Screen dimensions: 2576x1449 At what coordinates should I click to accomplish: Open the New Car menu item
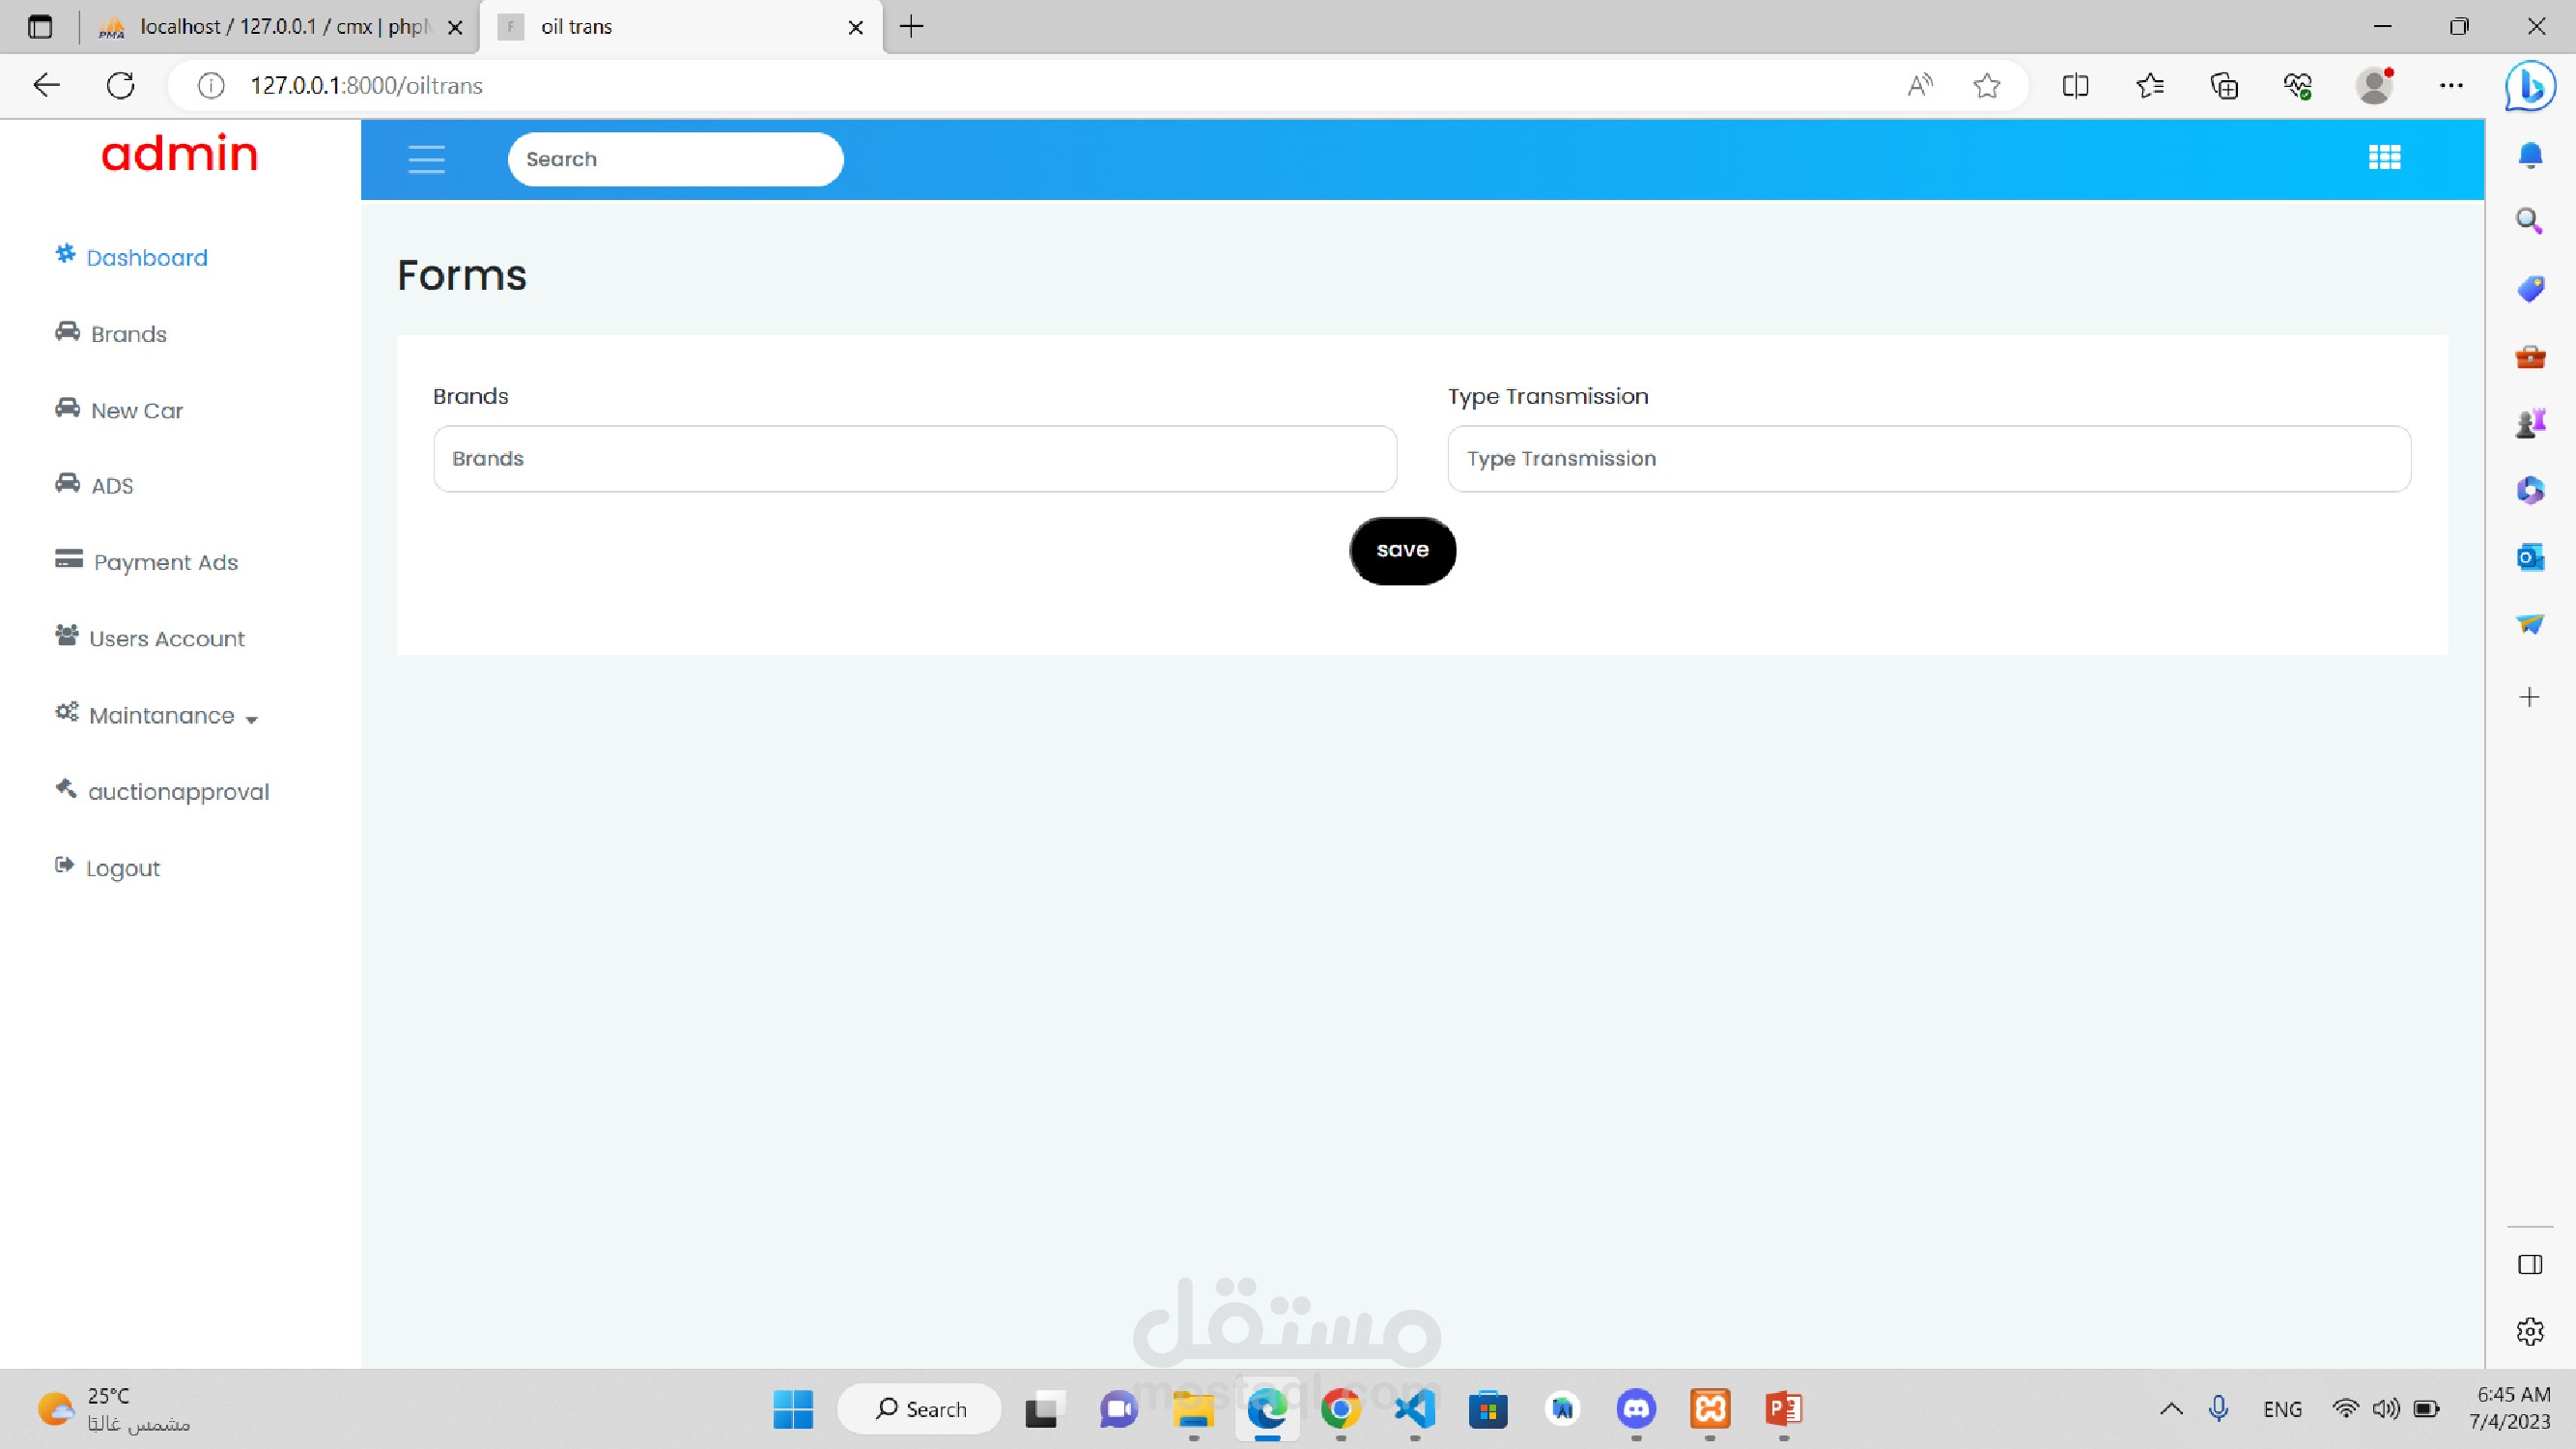(x=136, y=411)
